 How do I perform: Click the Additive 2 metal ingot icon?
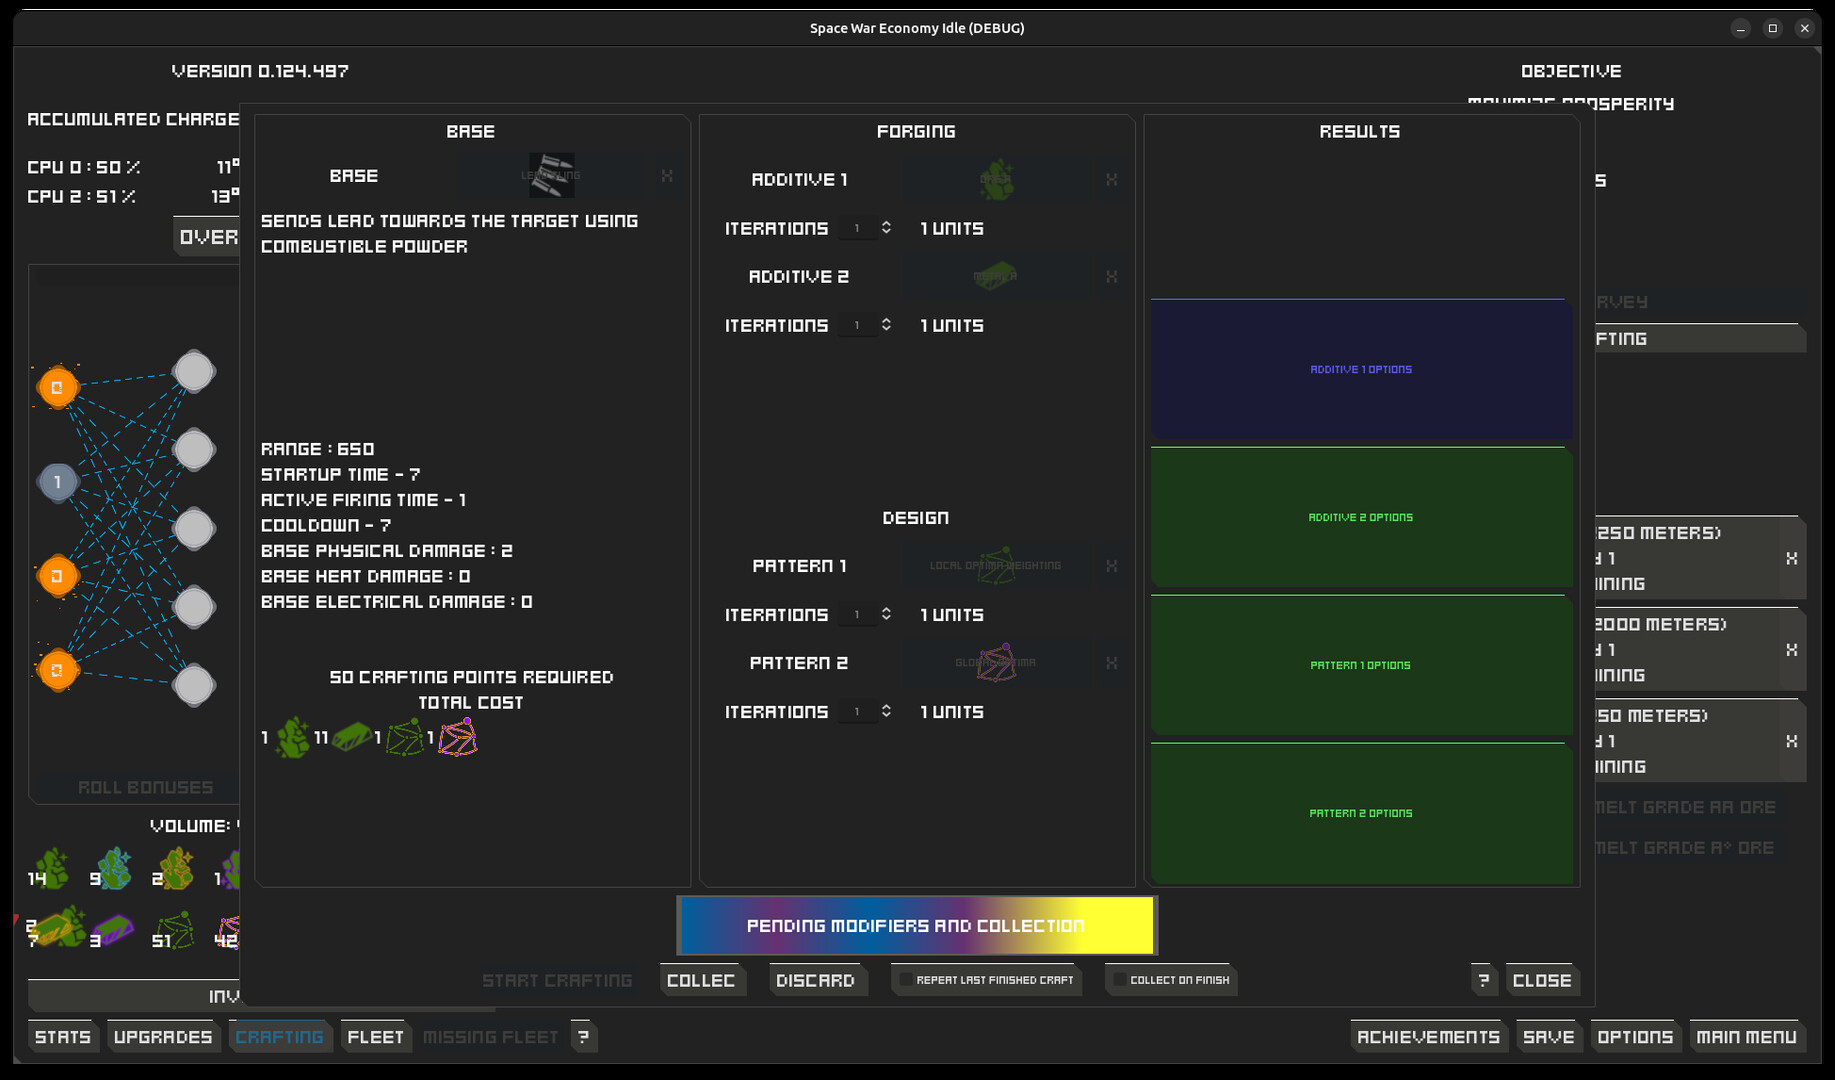tap(995, 277)
